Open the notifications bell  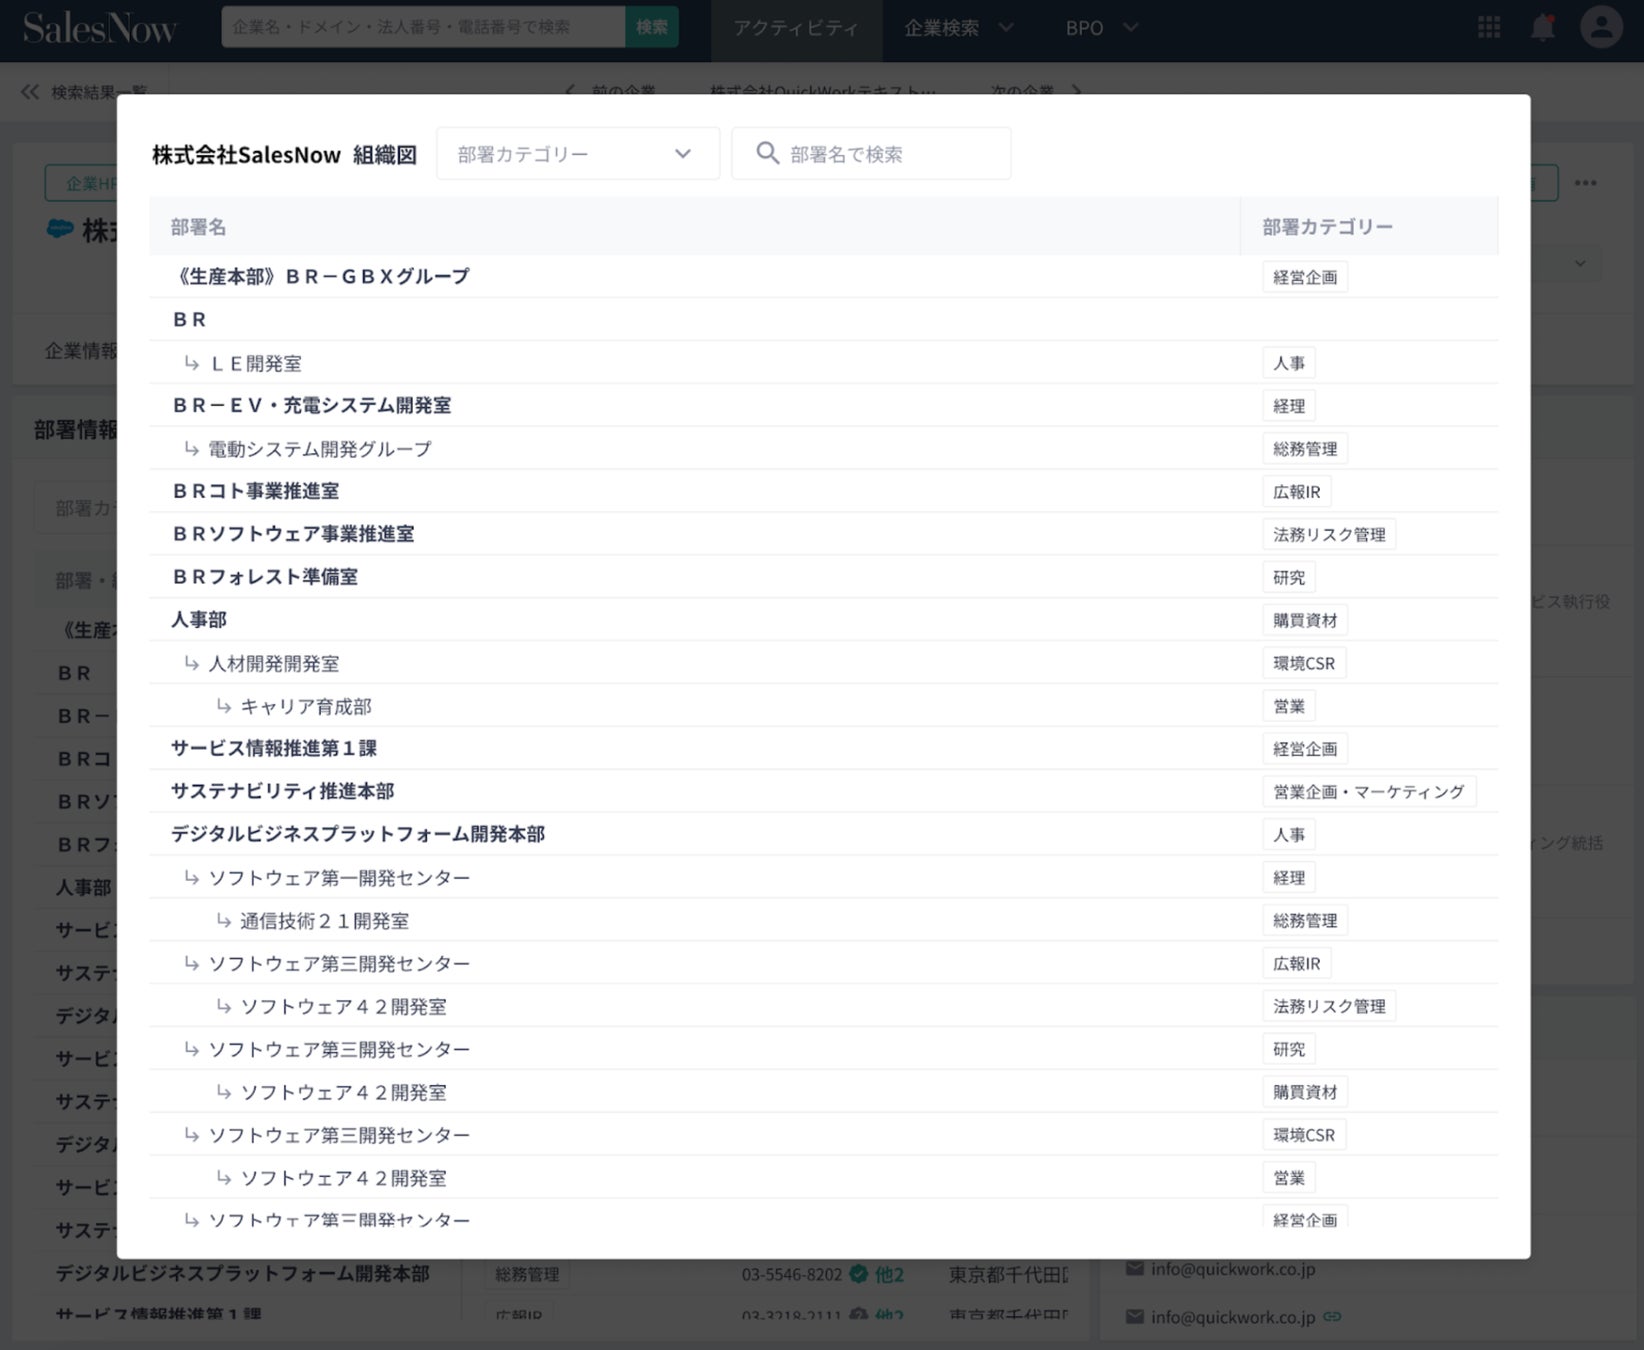(x=1543, y=27)
